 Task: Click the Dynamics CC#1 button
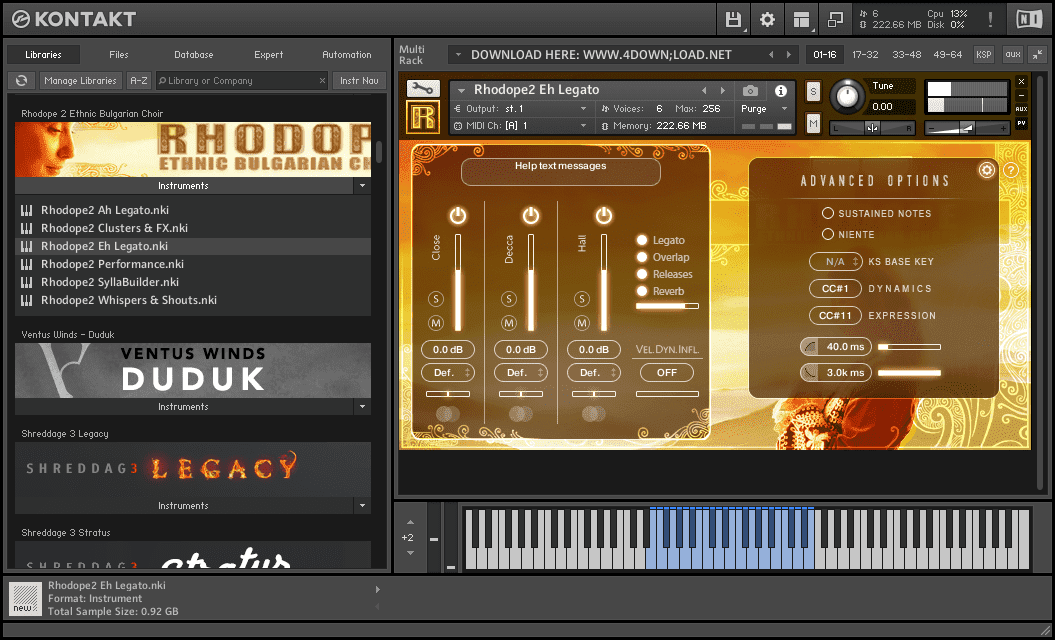(x=835, y=288)
